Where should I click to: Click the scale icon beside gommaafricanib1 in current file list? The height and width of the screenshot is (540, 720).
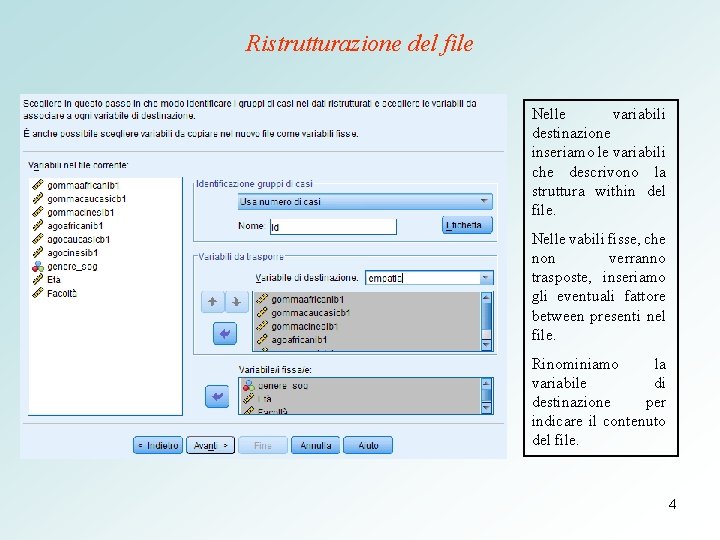pos(38,185)
